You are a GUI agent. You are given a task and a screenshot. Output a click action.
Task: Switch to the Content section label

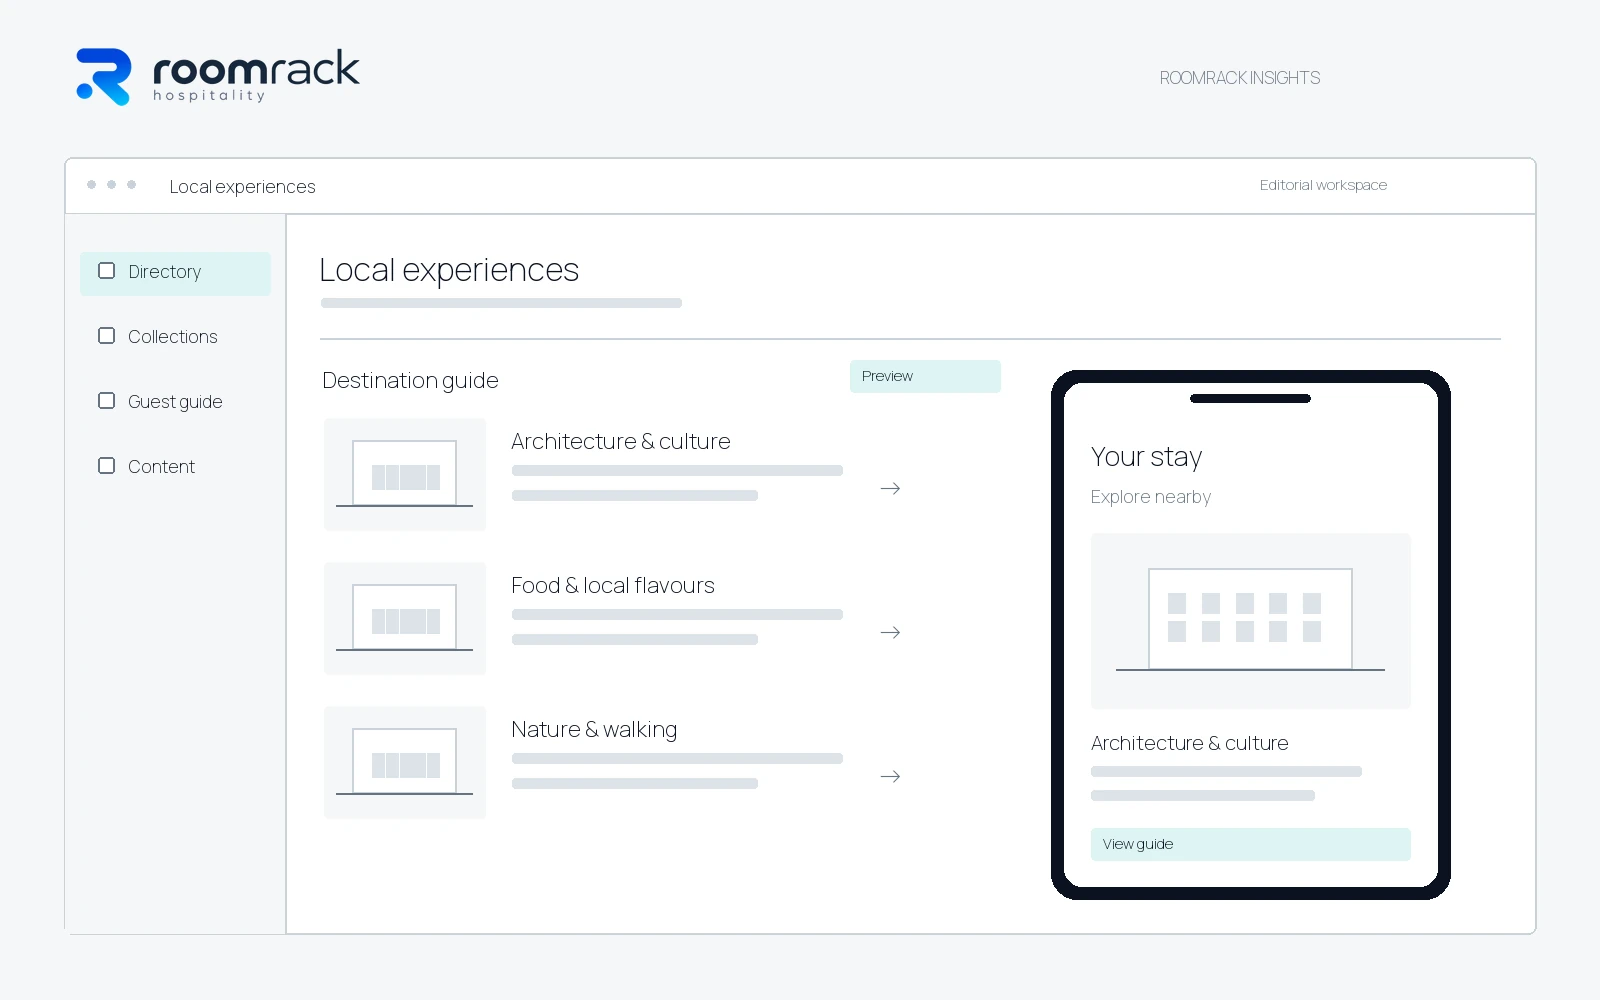click(161, 467)
